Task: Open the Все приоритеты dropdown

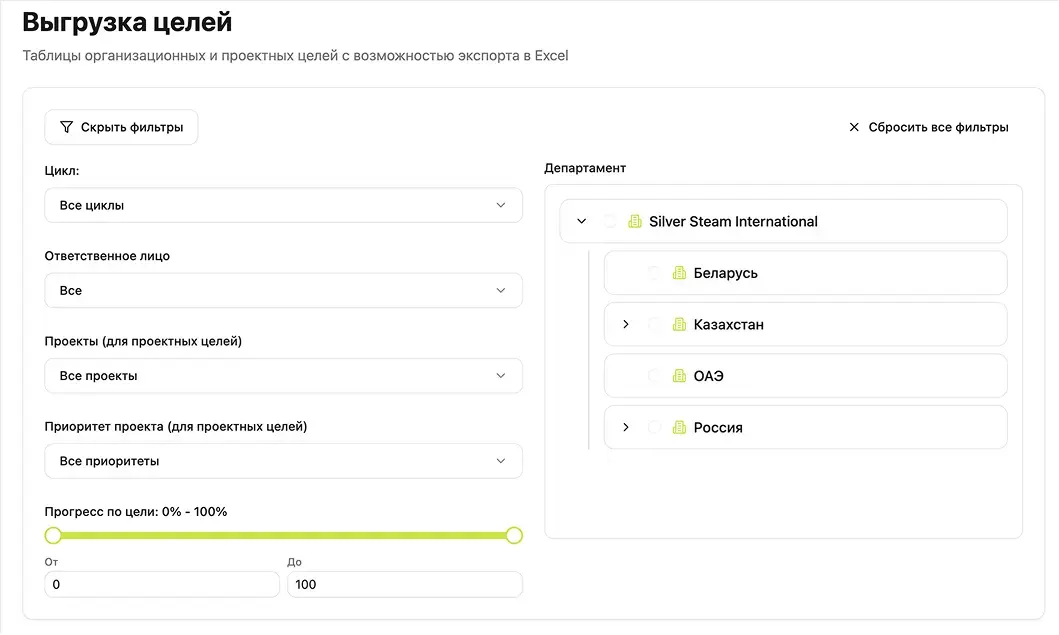Action: [x=283, y=461]
